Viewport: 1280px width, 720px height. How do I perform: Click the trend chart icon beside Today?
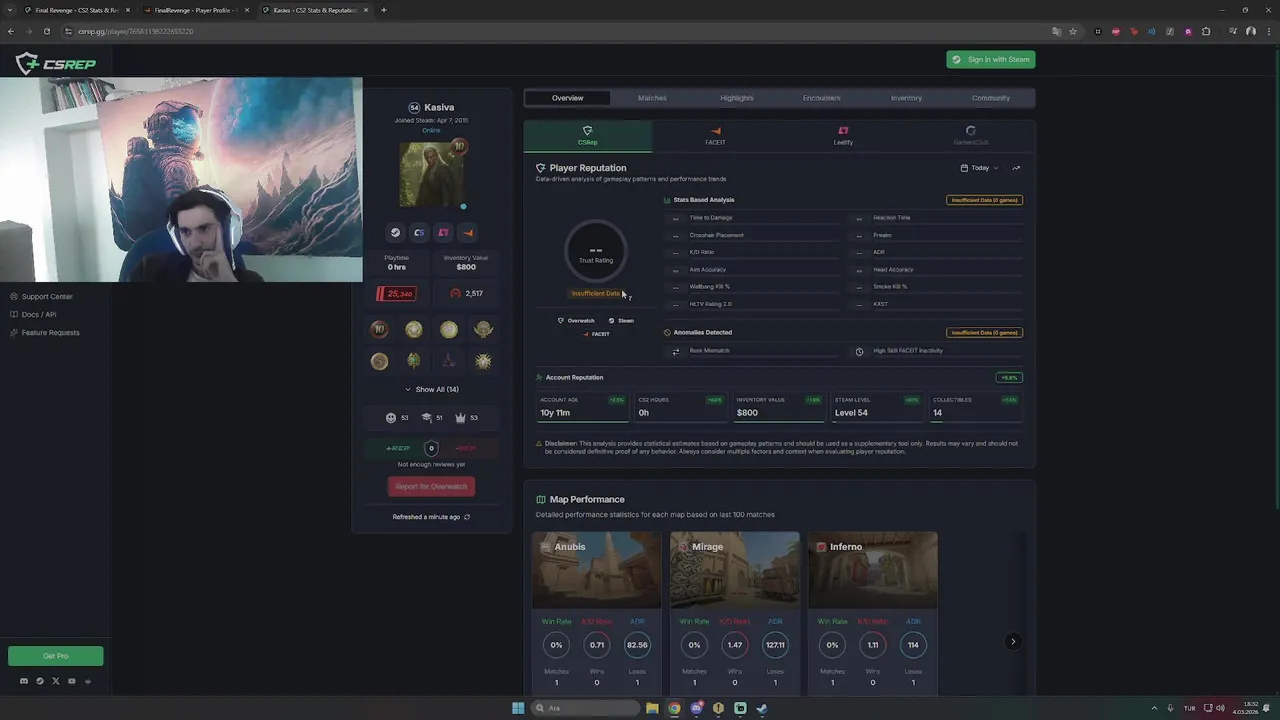tap(1016, 168)
